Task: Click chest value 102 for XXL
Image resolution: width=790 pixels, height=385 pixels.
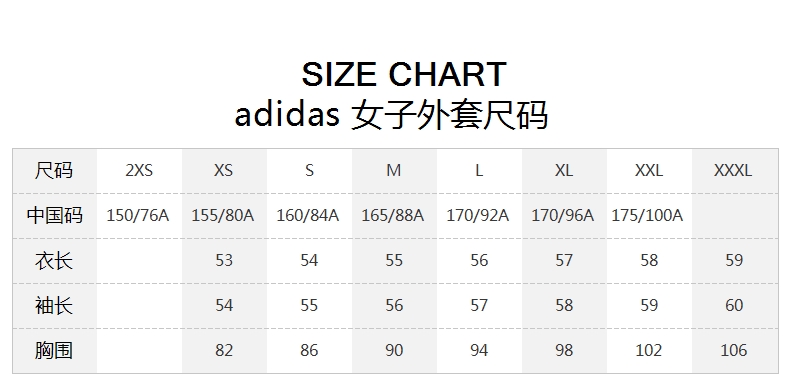Action: pyautogui.click(x=649, y=350)
